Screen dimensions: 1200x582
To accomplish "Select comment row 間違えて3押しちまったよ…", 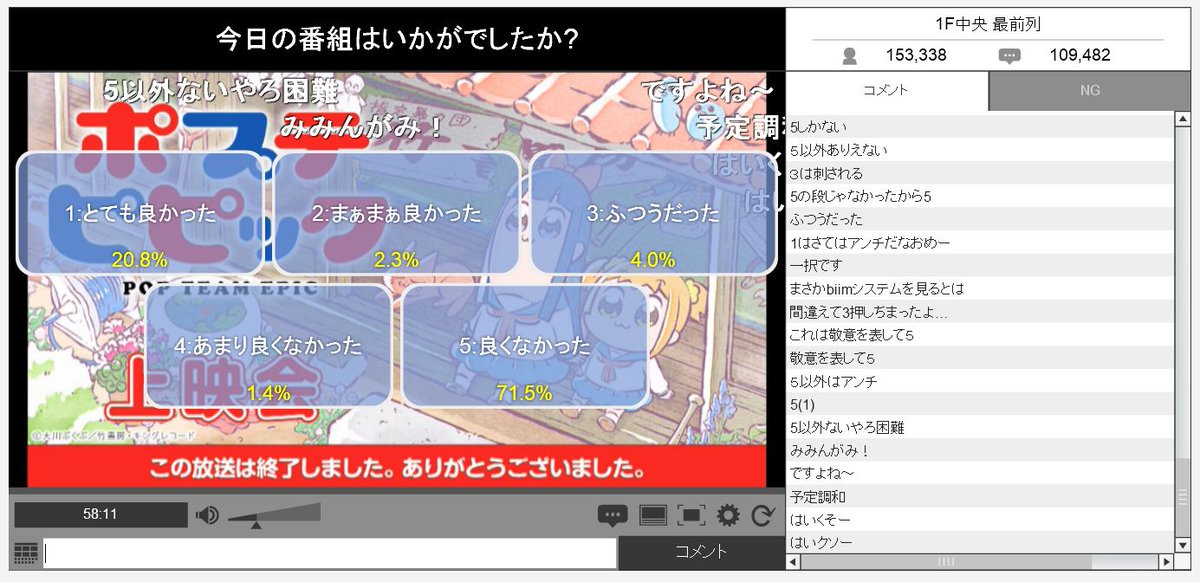I will point(980,312).
